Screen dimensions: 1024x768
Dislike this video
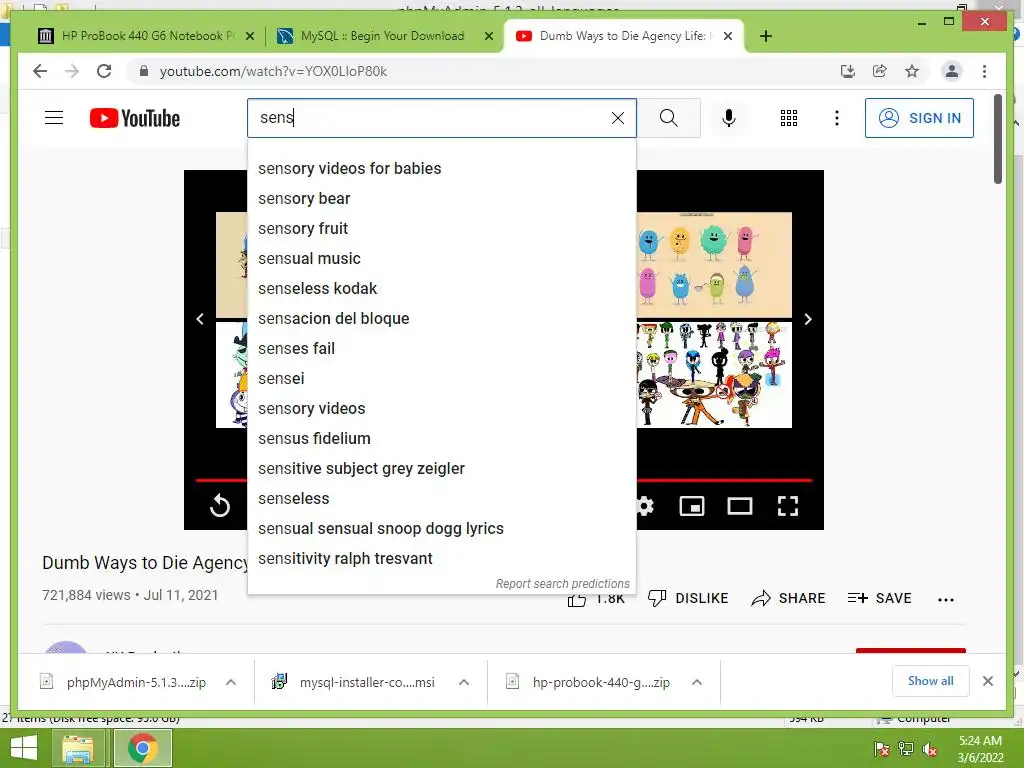688,598
